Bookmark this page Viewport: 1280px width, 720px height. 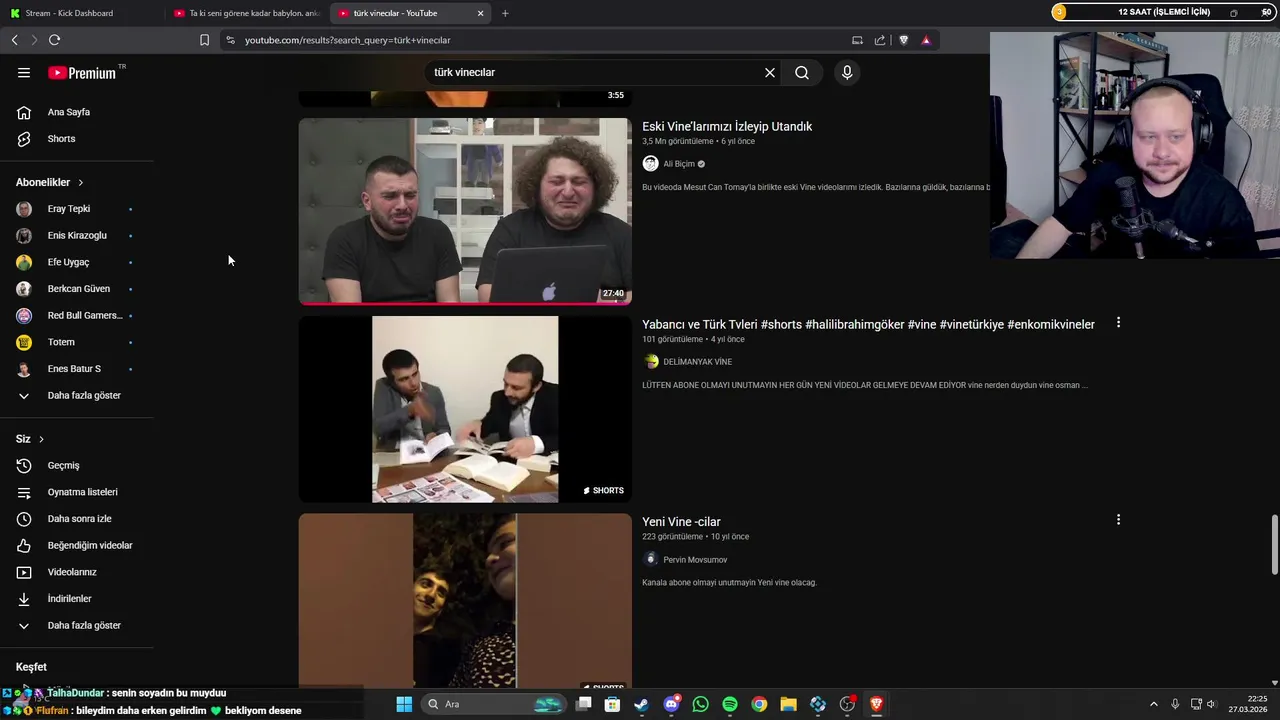click(205, 40)
